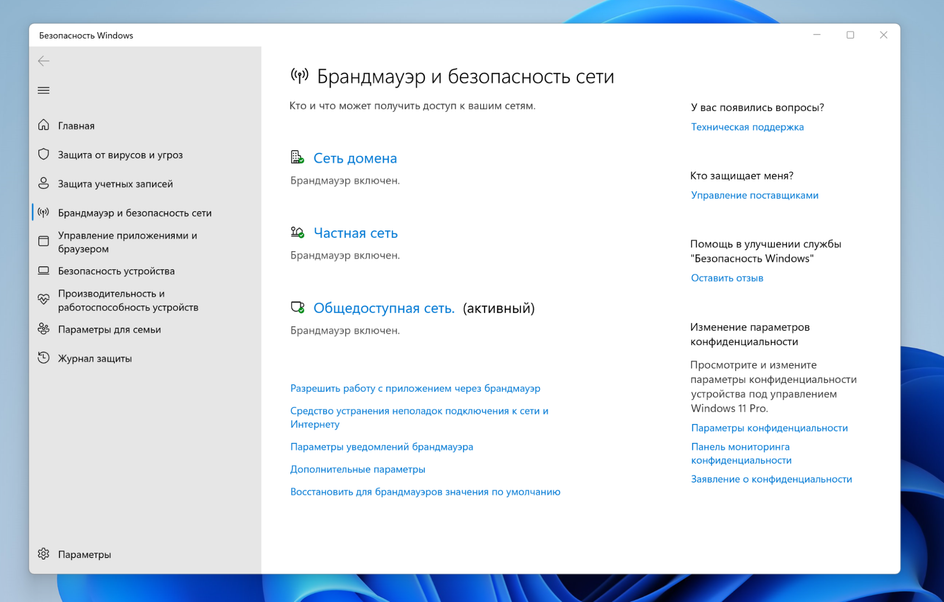This screenshot has height=602, width=944.
Task: Open Техническая поддержка link
Action: pyautogui.click(x=747, y=127)
